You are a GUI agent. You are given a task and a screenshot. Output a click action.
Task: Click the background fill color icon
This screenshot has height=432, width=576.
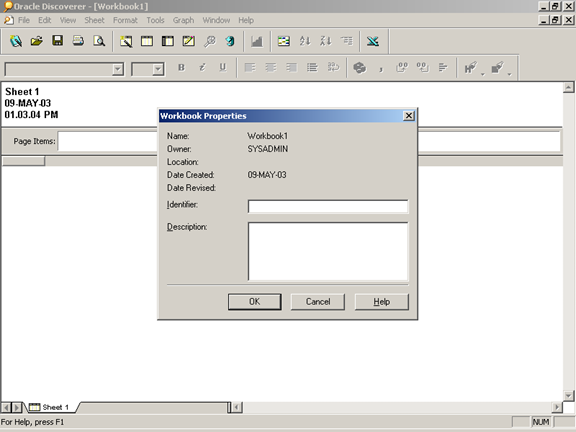[497, 68]
